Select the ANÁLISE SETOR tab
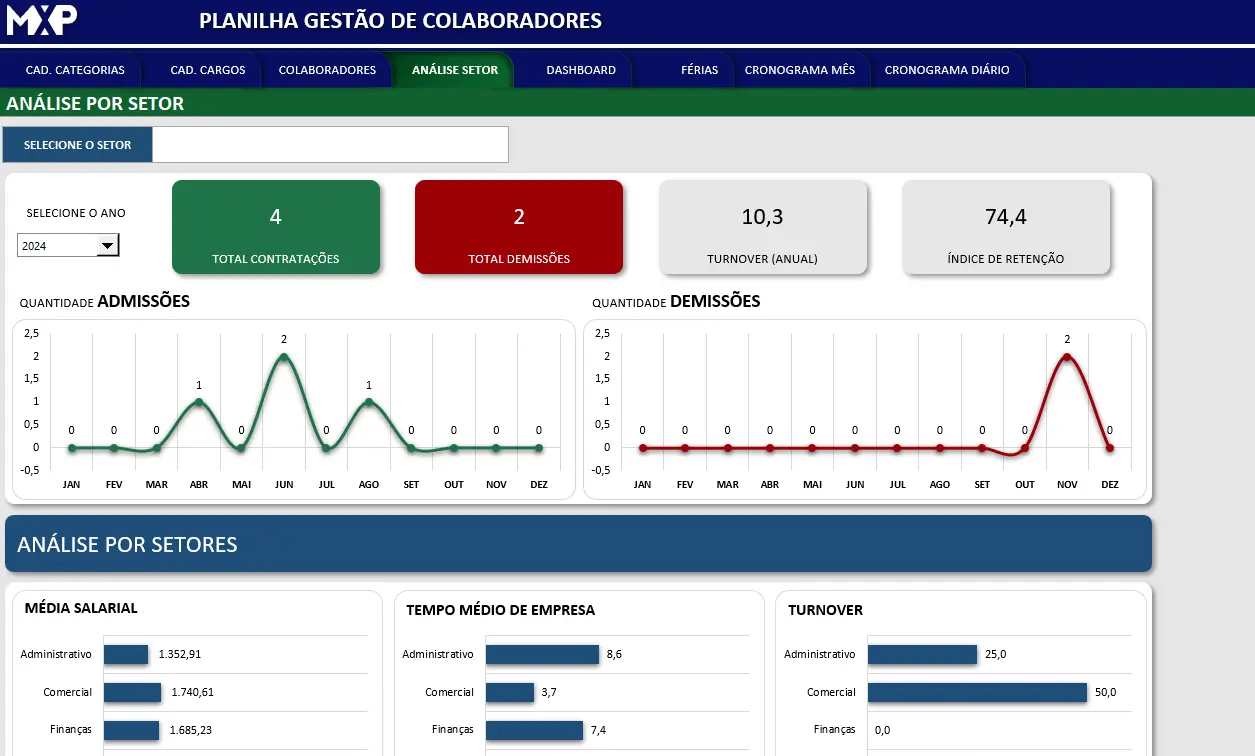The height and width of the screenshot is (756, 1255). pos(455,70)
